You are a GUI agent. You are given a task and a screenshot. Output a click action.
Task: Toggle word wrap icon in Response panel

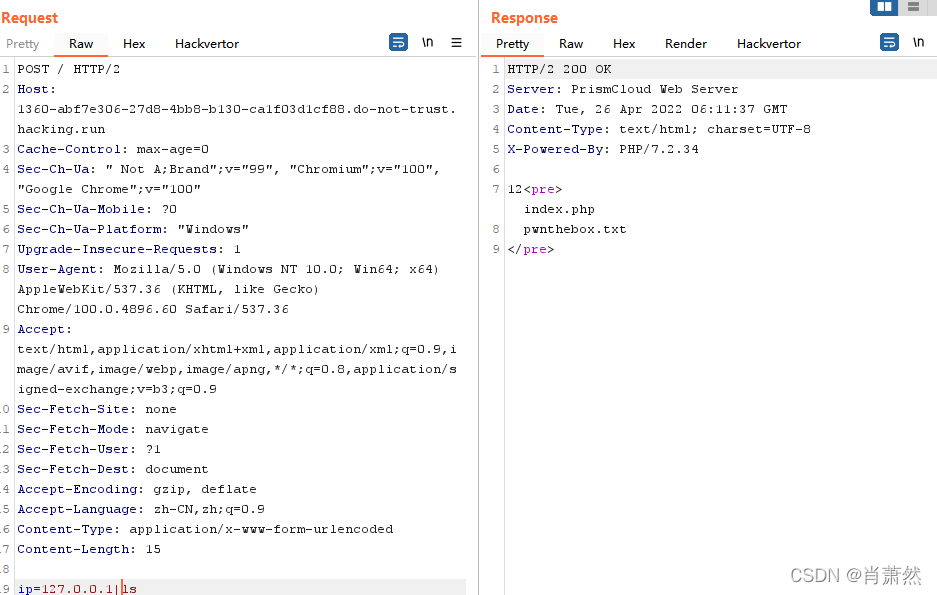(x=889, y=42)
